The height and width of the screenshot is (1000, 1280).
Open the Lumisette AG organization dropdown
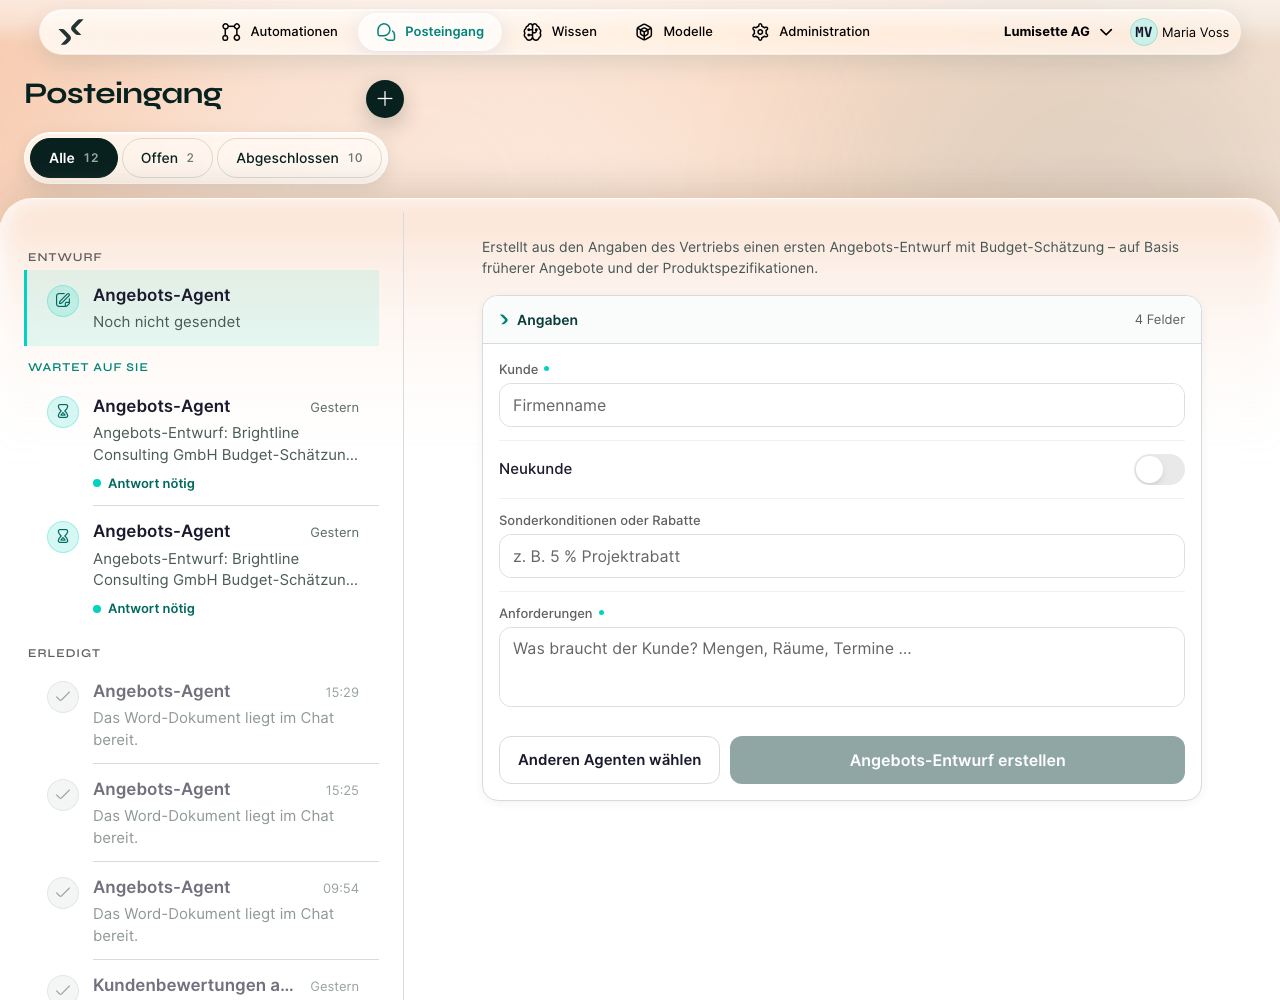(1058, 32)
